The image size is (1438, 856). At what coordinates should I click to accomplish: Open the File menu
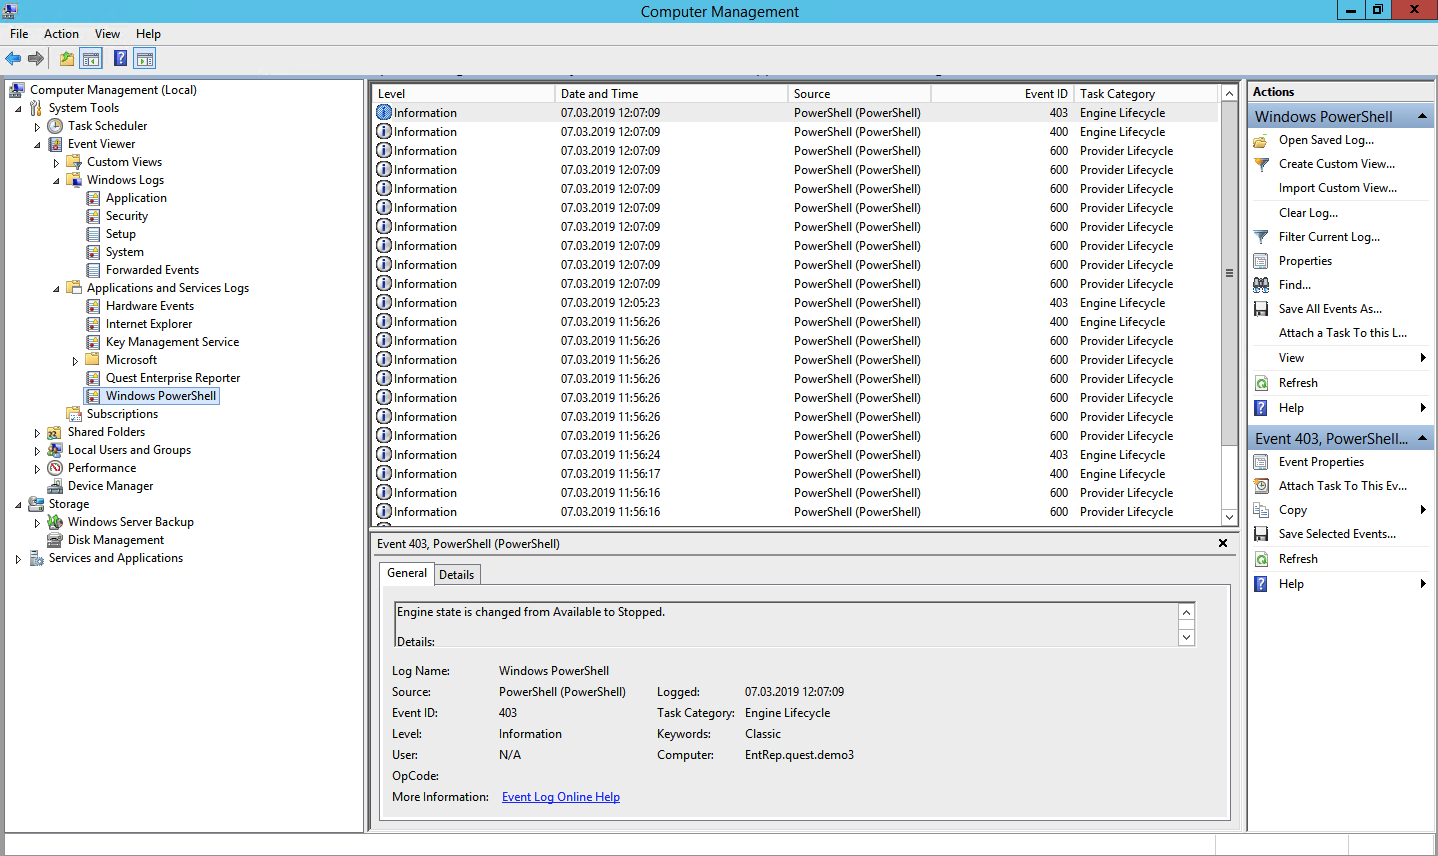point(19,34)
